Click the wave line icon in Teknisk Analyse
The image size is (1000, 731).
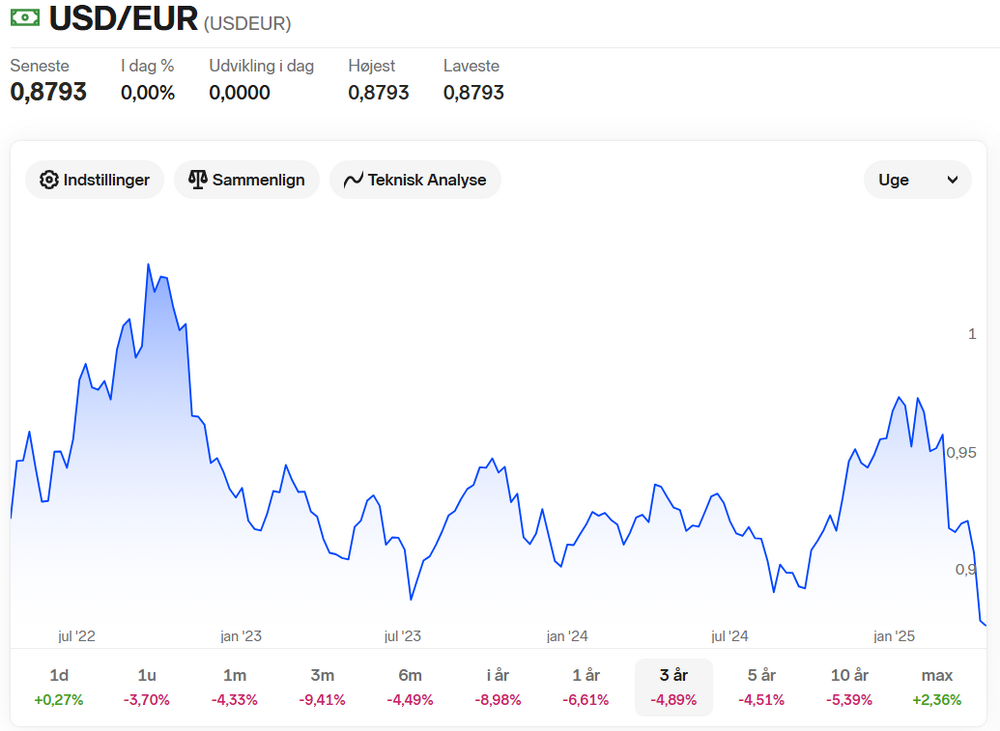pos(353,180)
